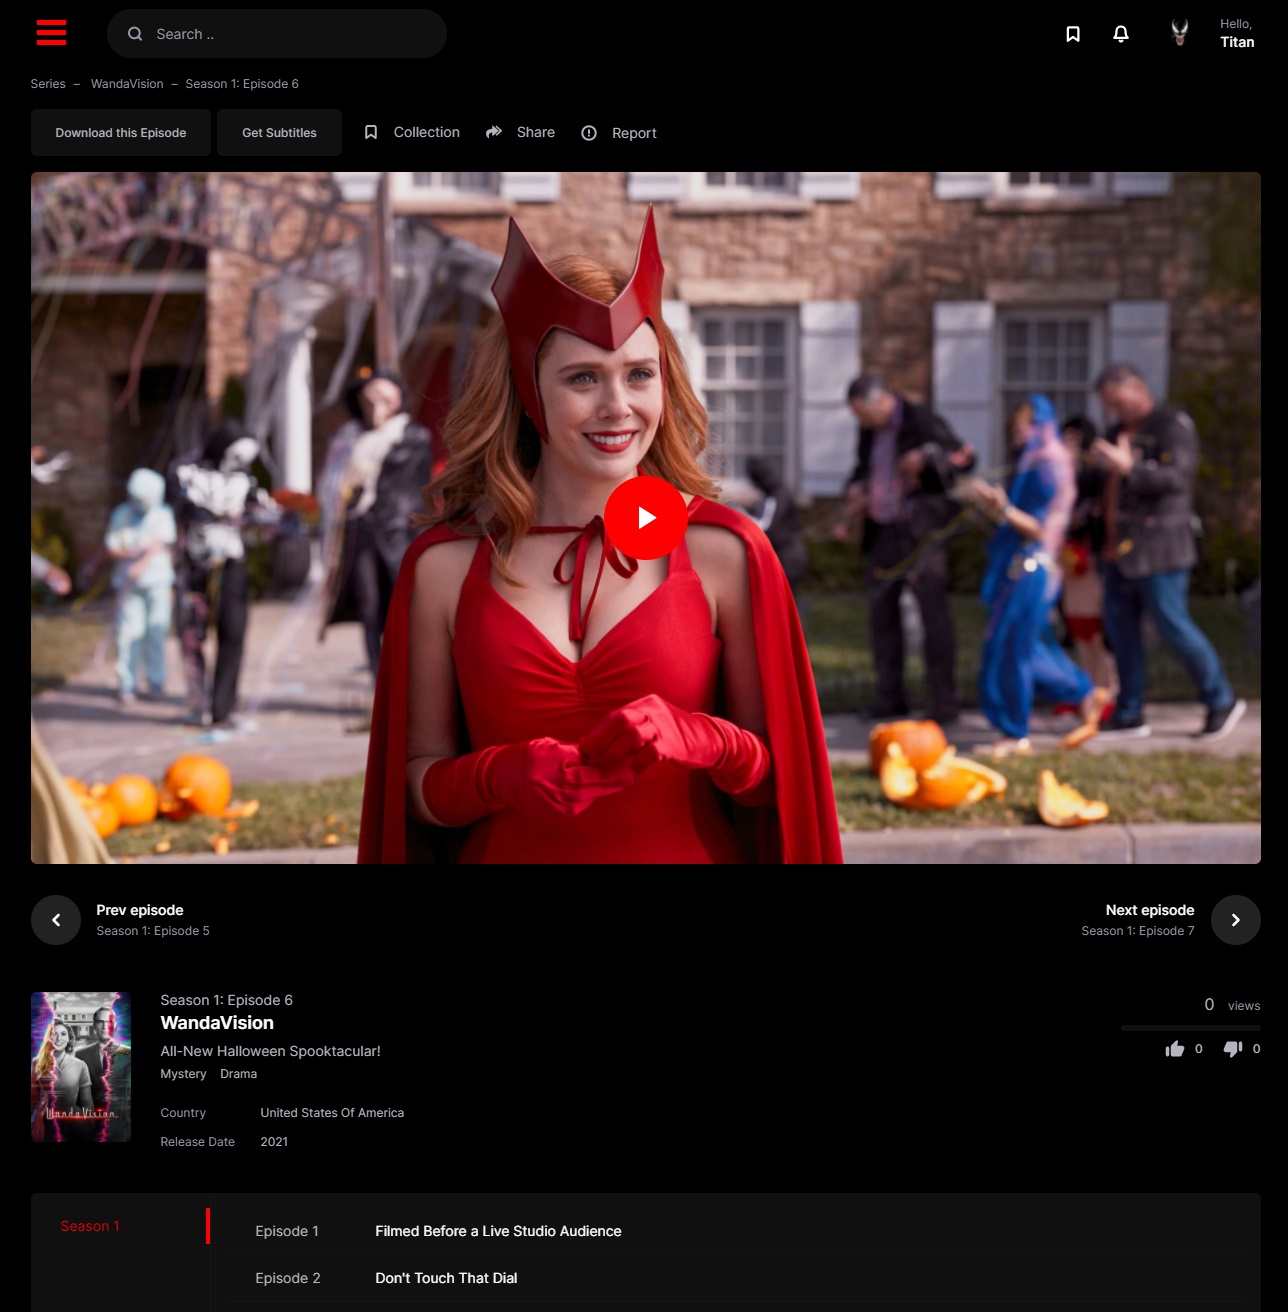Select the Mystery genre tag

tap(183, 1074)
